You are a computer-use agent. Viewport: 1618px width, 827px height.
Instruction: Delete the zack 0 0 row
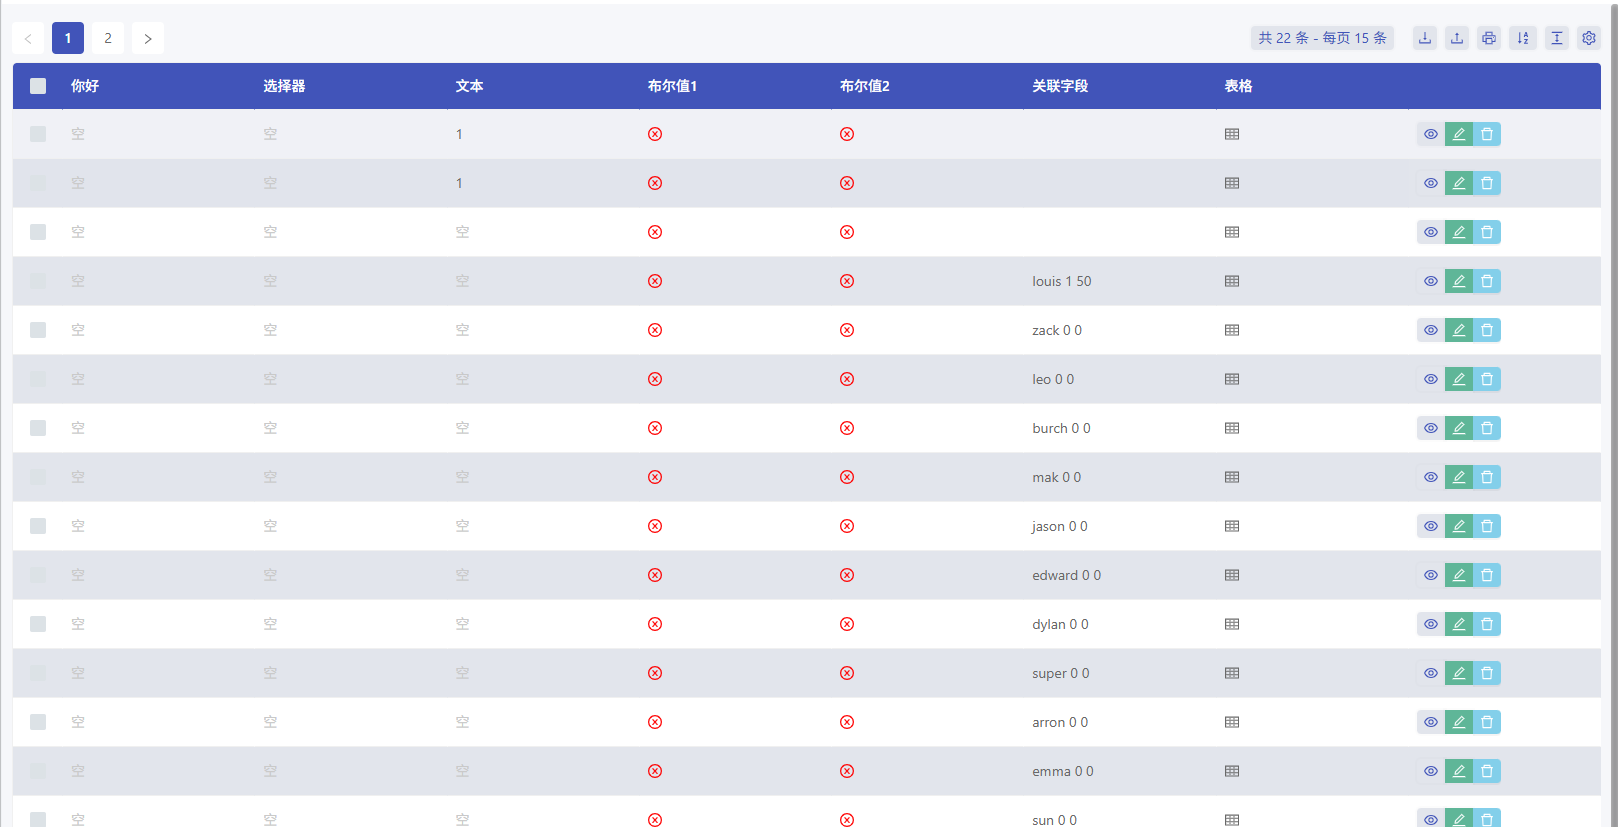click(x=1487, y=330)
